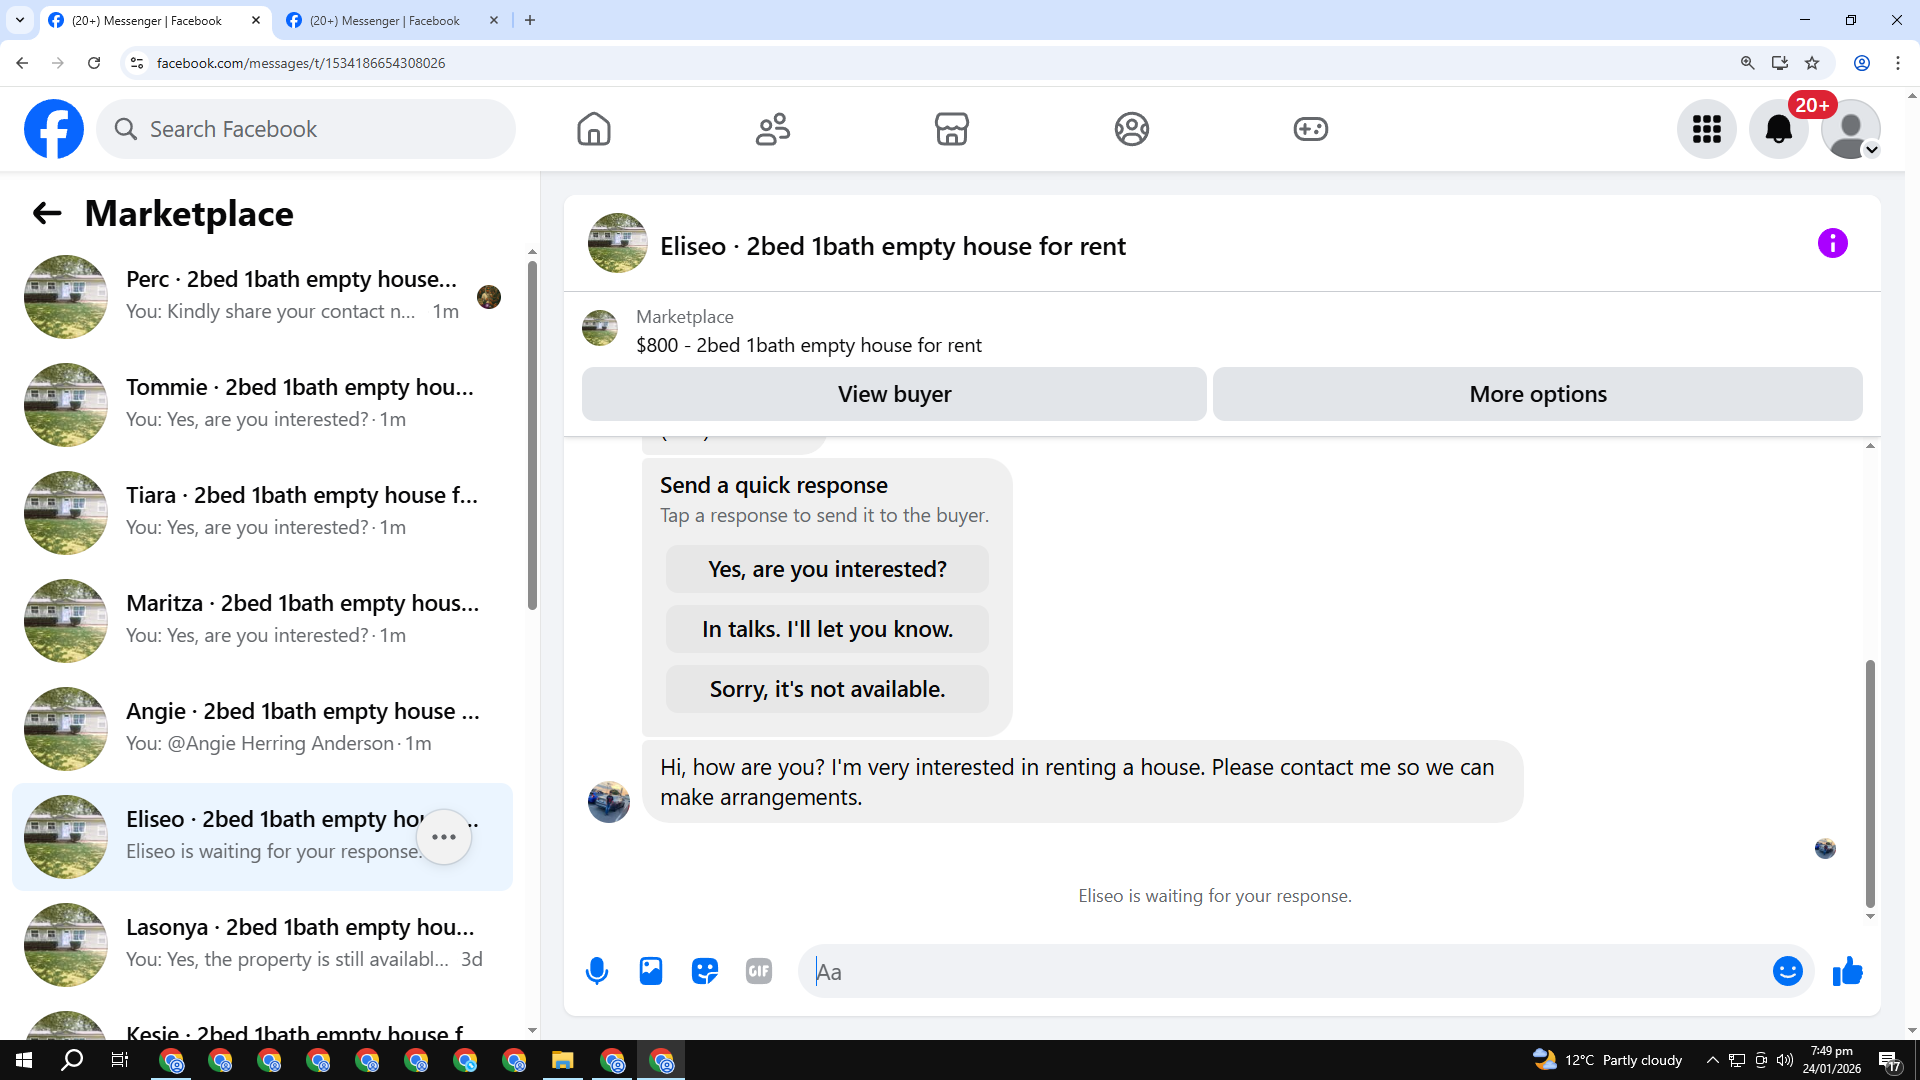Screen dimensions: 1920x1080
Task: Click back arrow next to Marketplace
Action: coord(47,213)
